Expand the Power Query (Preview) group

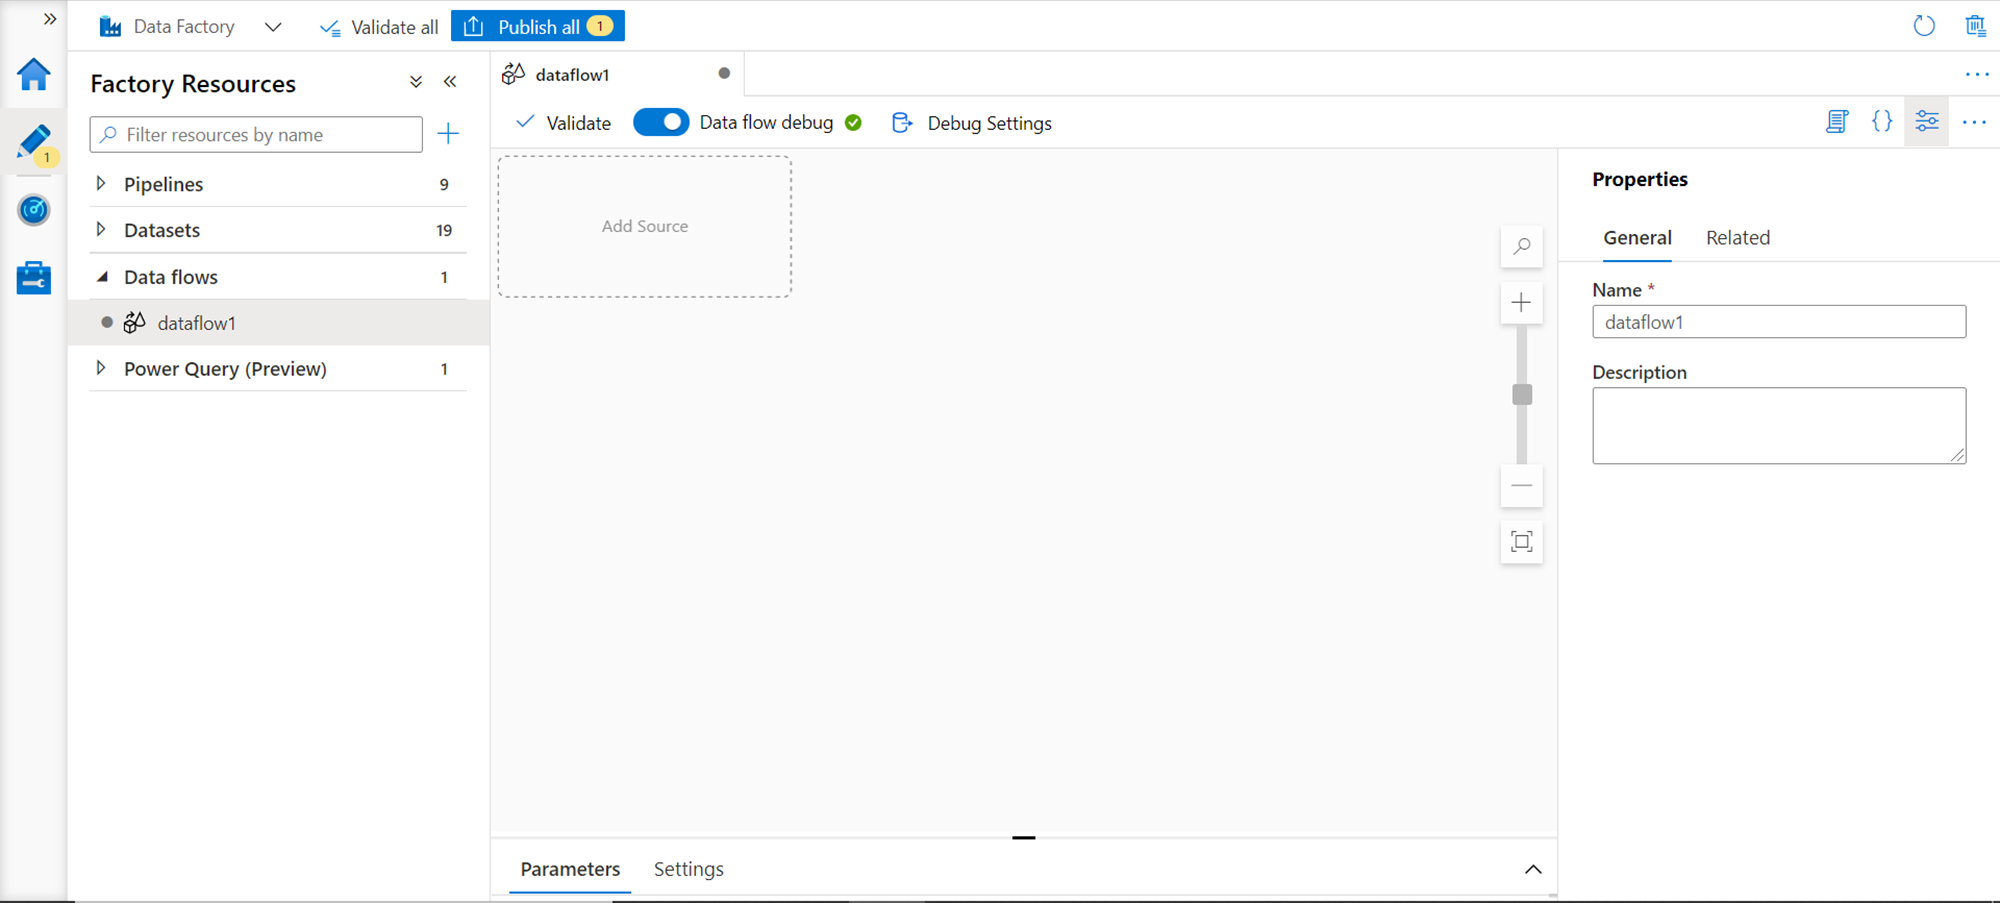[101, 369]
